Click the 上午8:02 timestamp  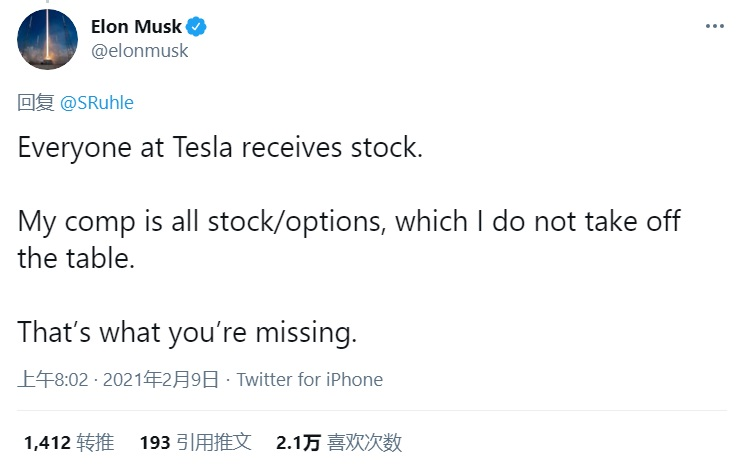53,380
